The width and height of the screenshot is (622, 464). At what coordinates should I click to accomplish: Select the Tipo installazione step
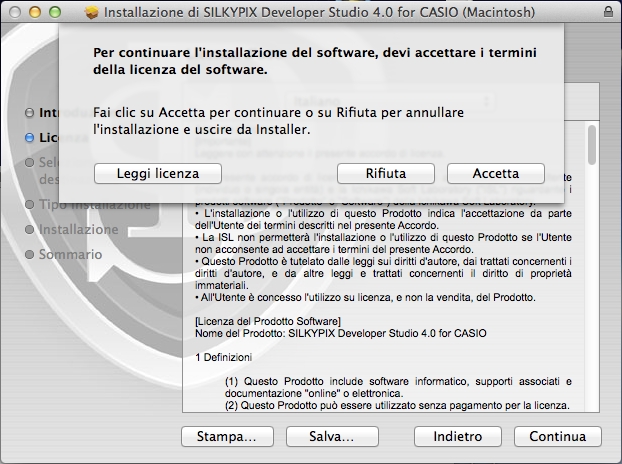pos(94,204)
